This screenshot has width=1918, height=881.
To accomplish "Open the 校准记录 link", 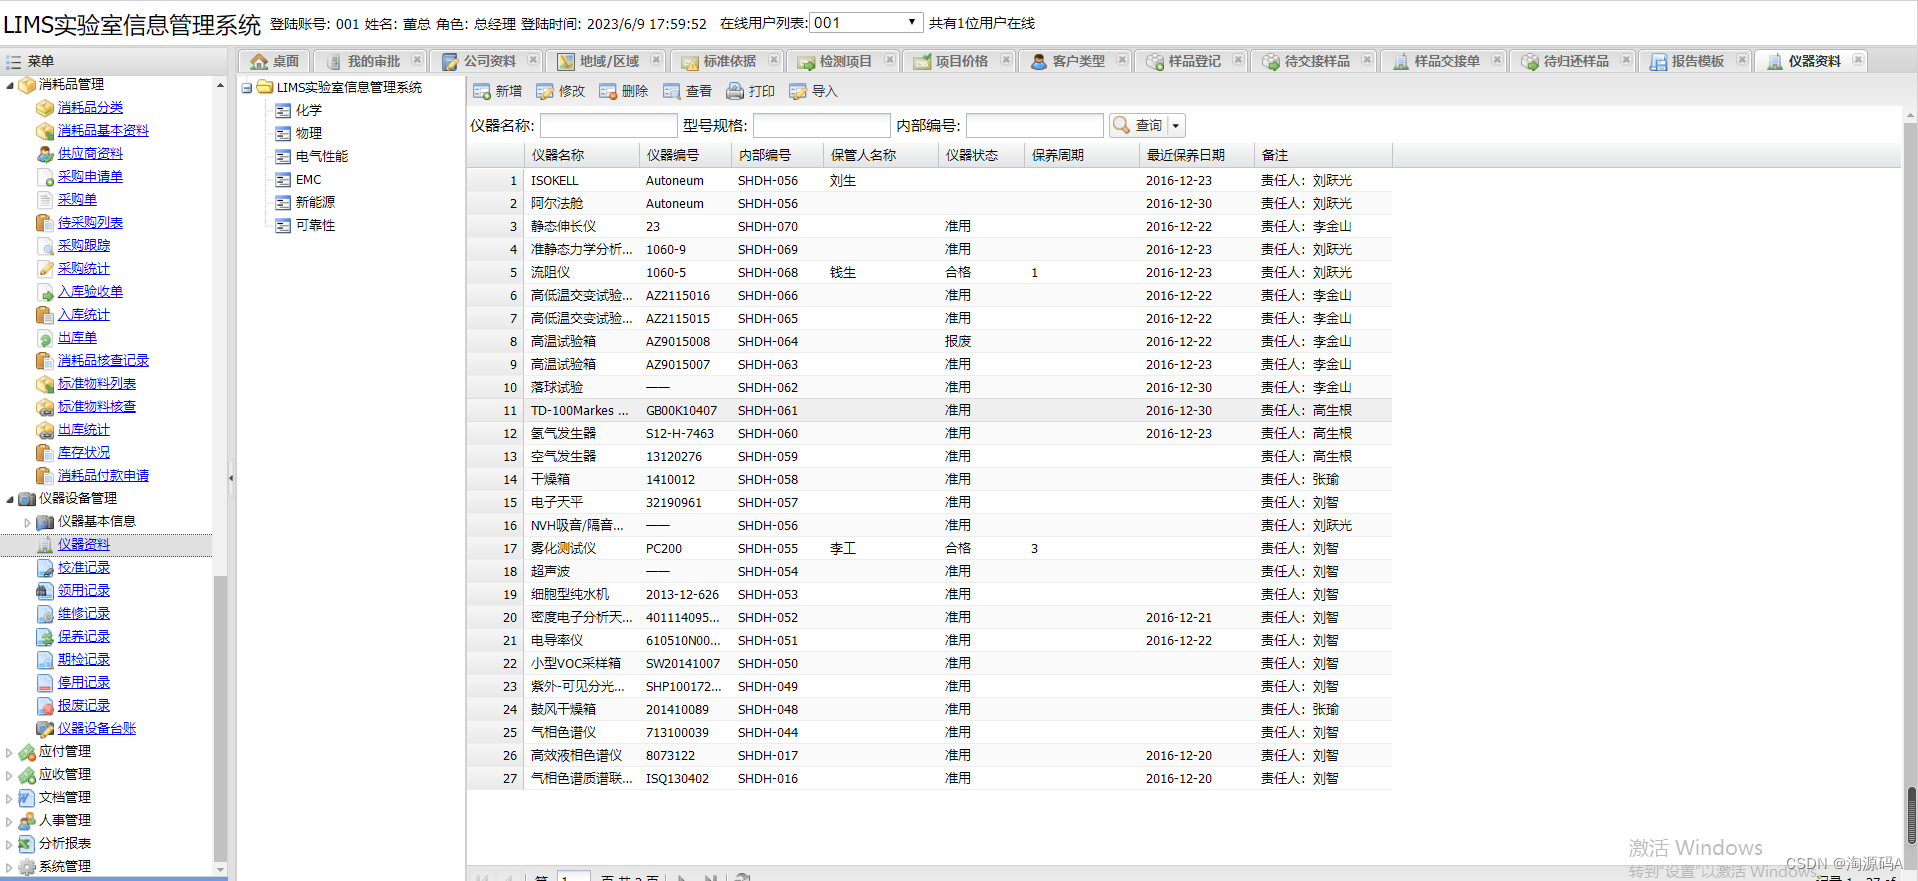I will (84, 567).
